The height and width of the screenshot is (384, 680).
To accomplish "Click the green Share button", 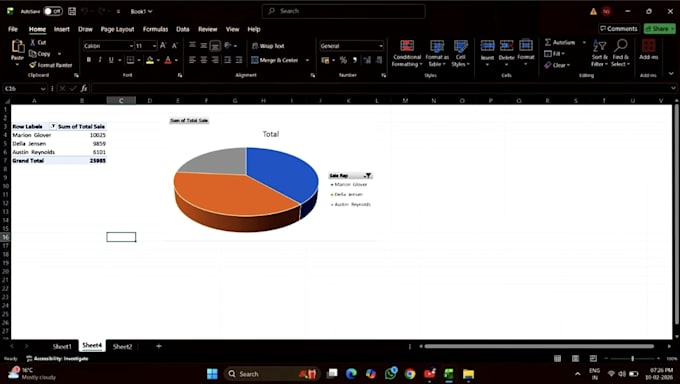I will click(x=660, y=29).
